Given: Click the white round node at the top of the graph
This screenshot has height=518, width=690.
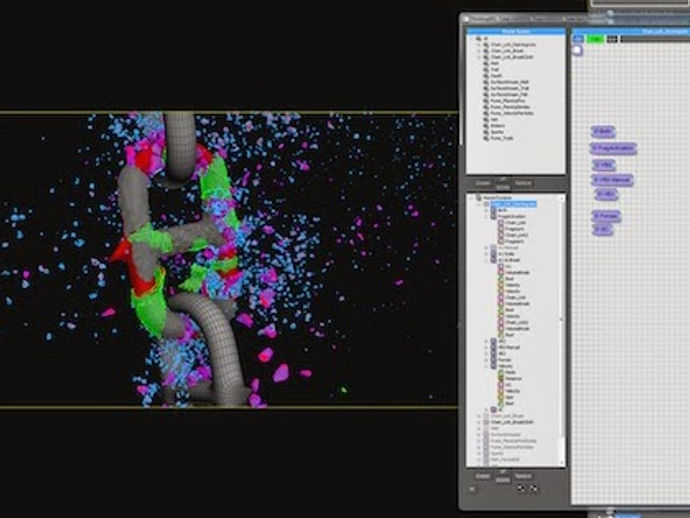Looking at the screenshot, I should coord(577,51).
